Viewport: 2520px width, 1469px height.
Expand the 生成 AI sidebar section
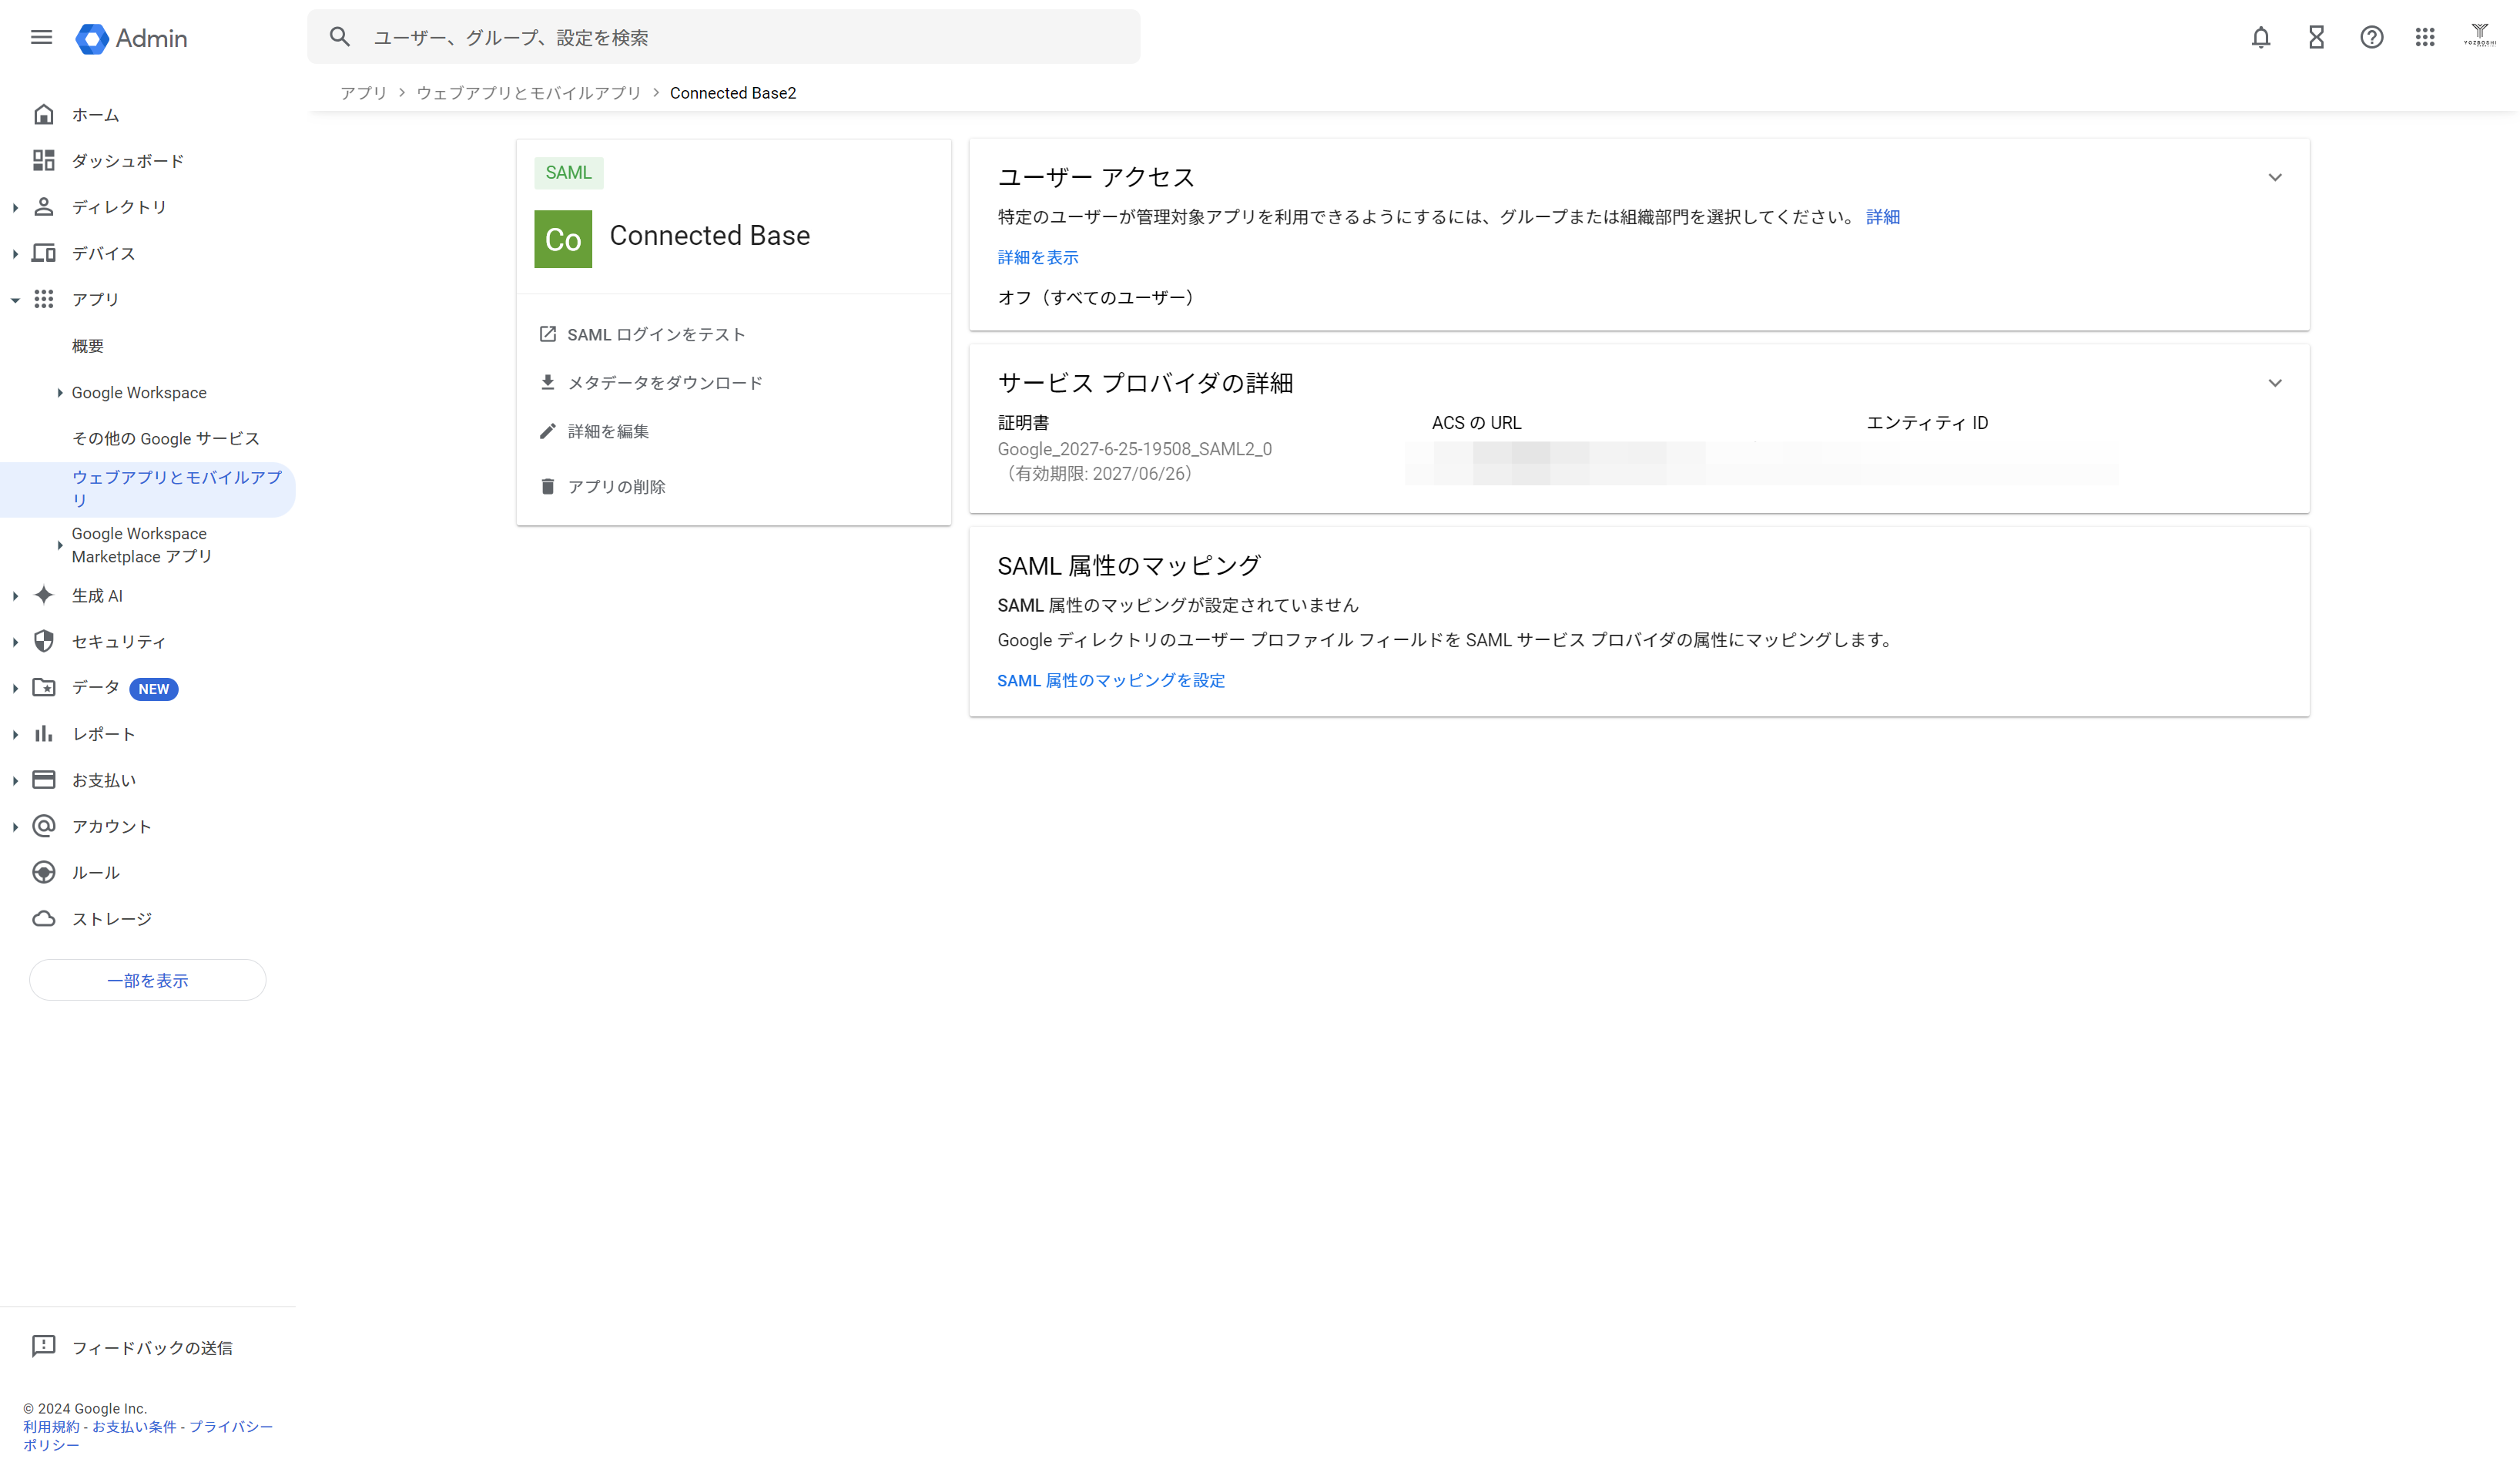[15, 596]
